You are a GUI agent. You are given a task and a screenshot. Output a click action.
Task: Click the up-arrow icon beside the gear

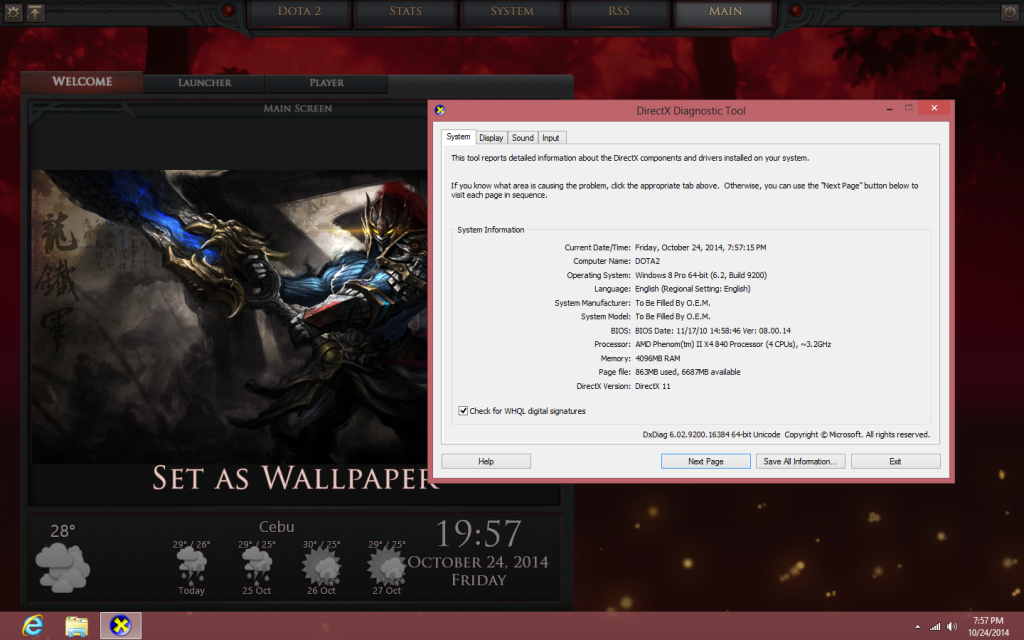click(36, 12)
